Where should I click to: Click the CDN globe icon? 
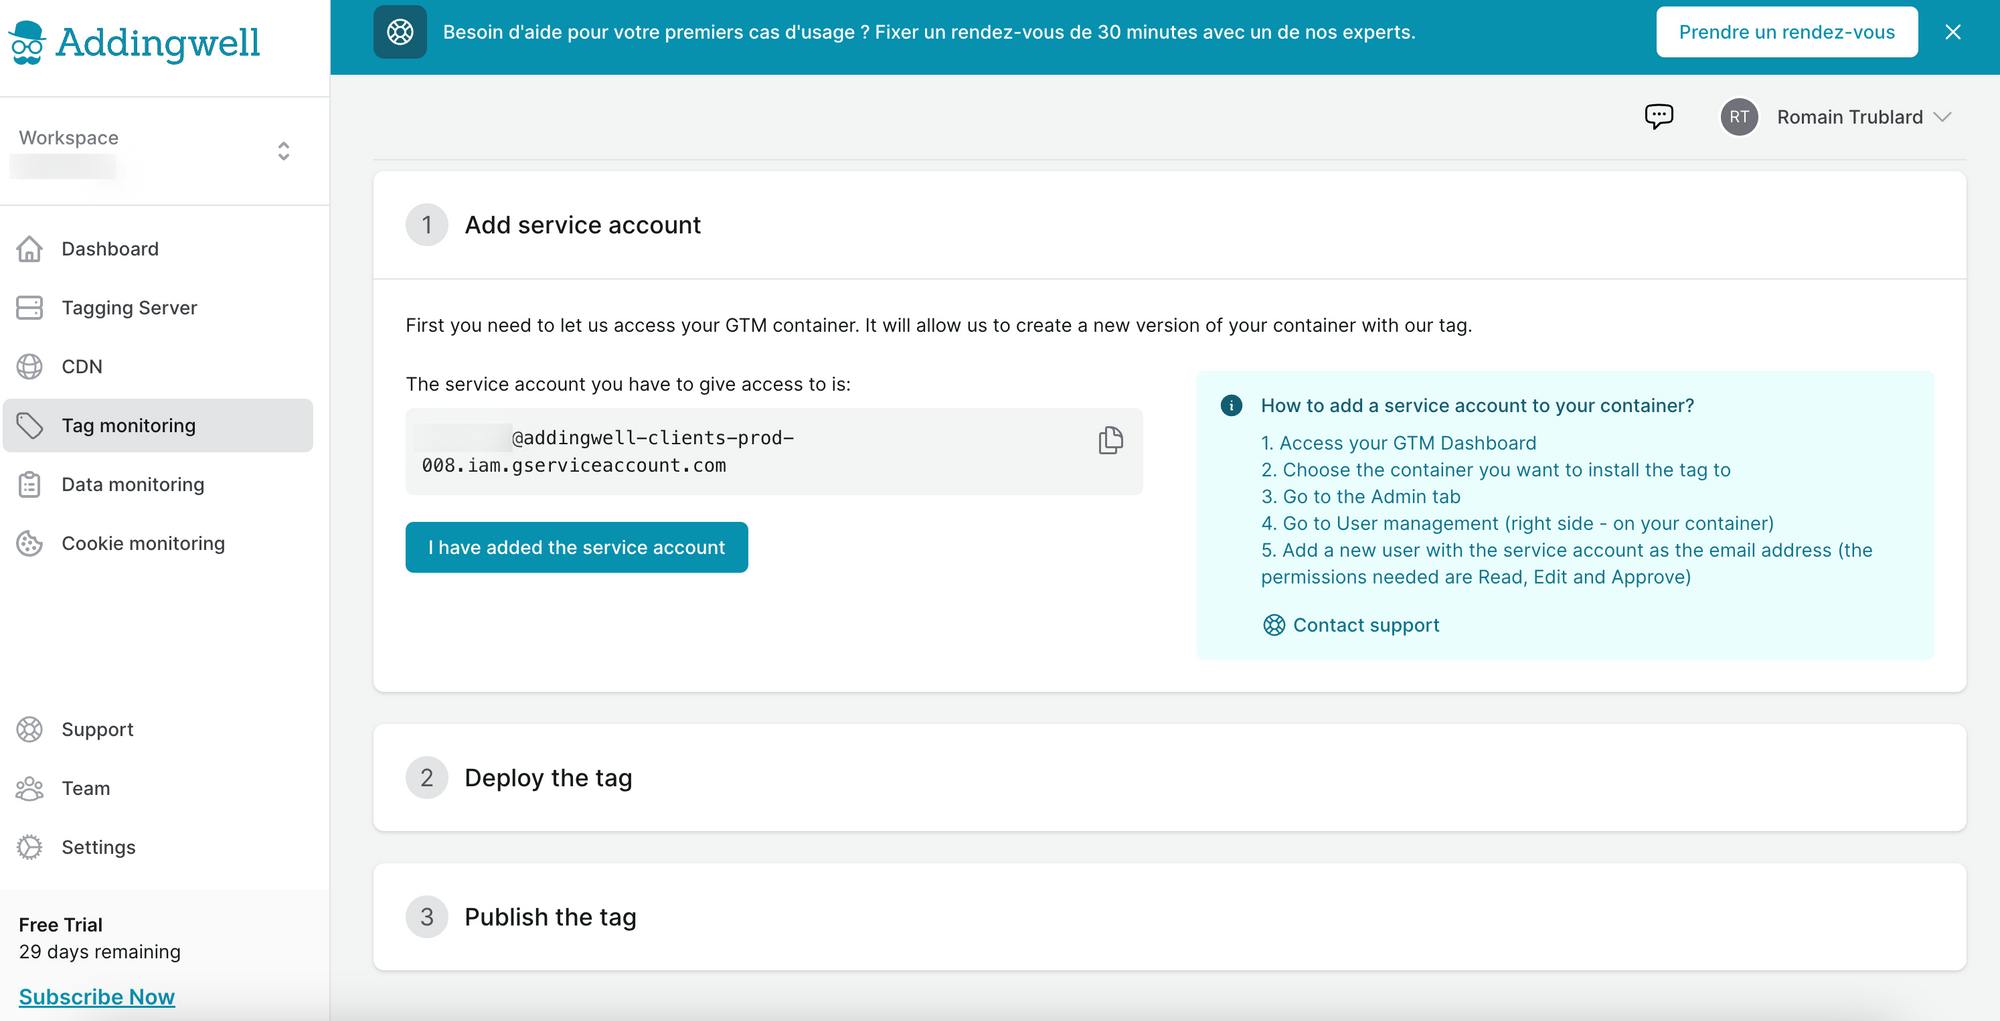[x=30, y=367]
